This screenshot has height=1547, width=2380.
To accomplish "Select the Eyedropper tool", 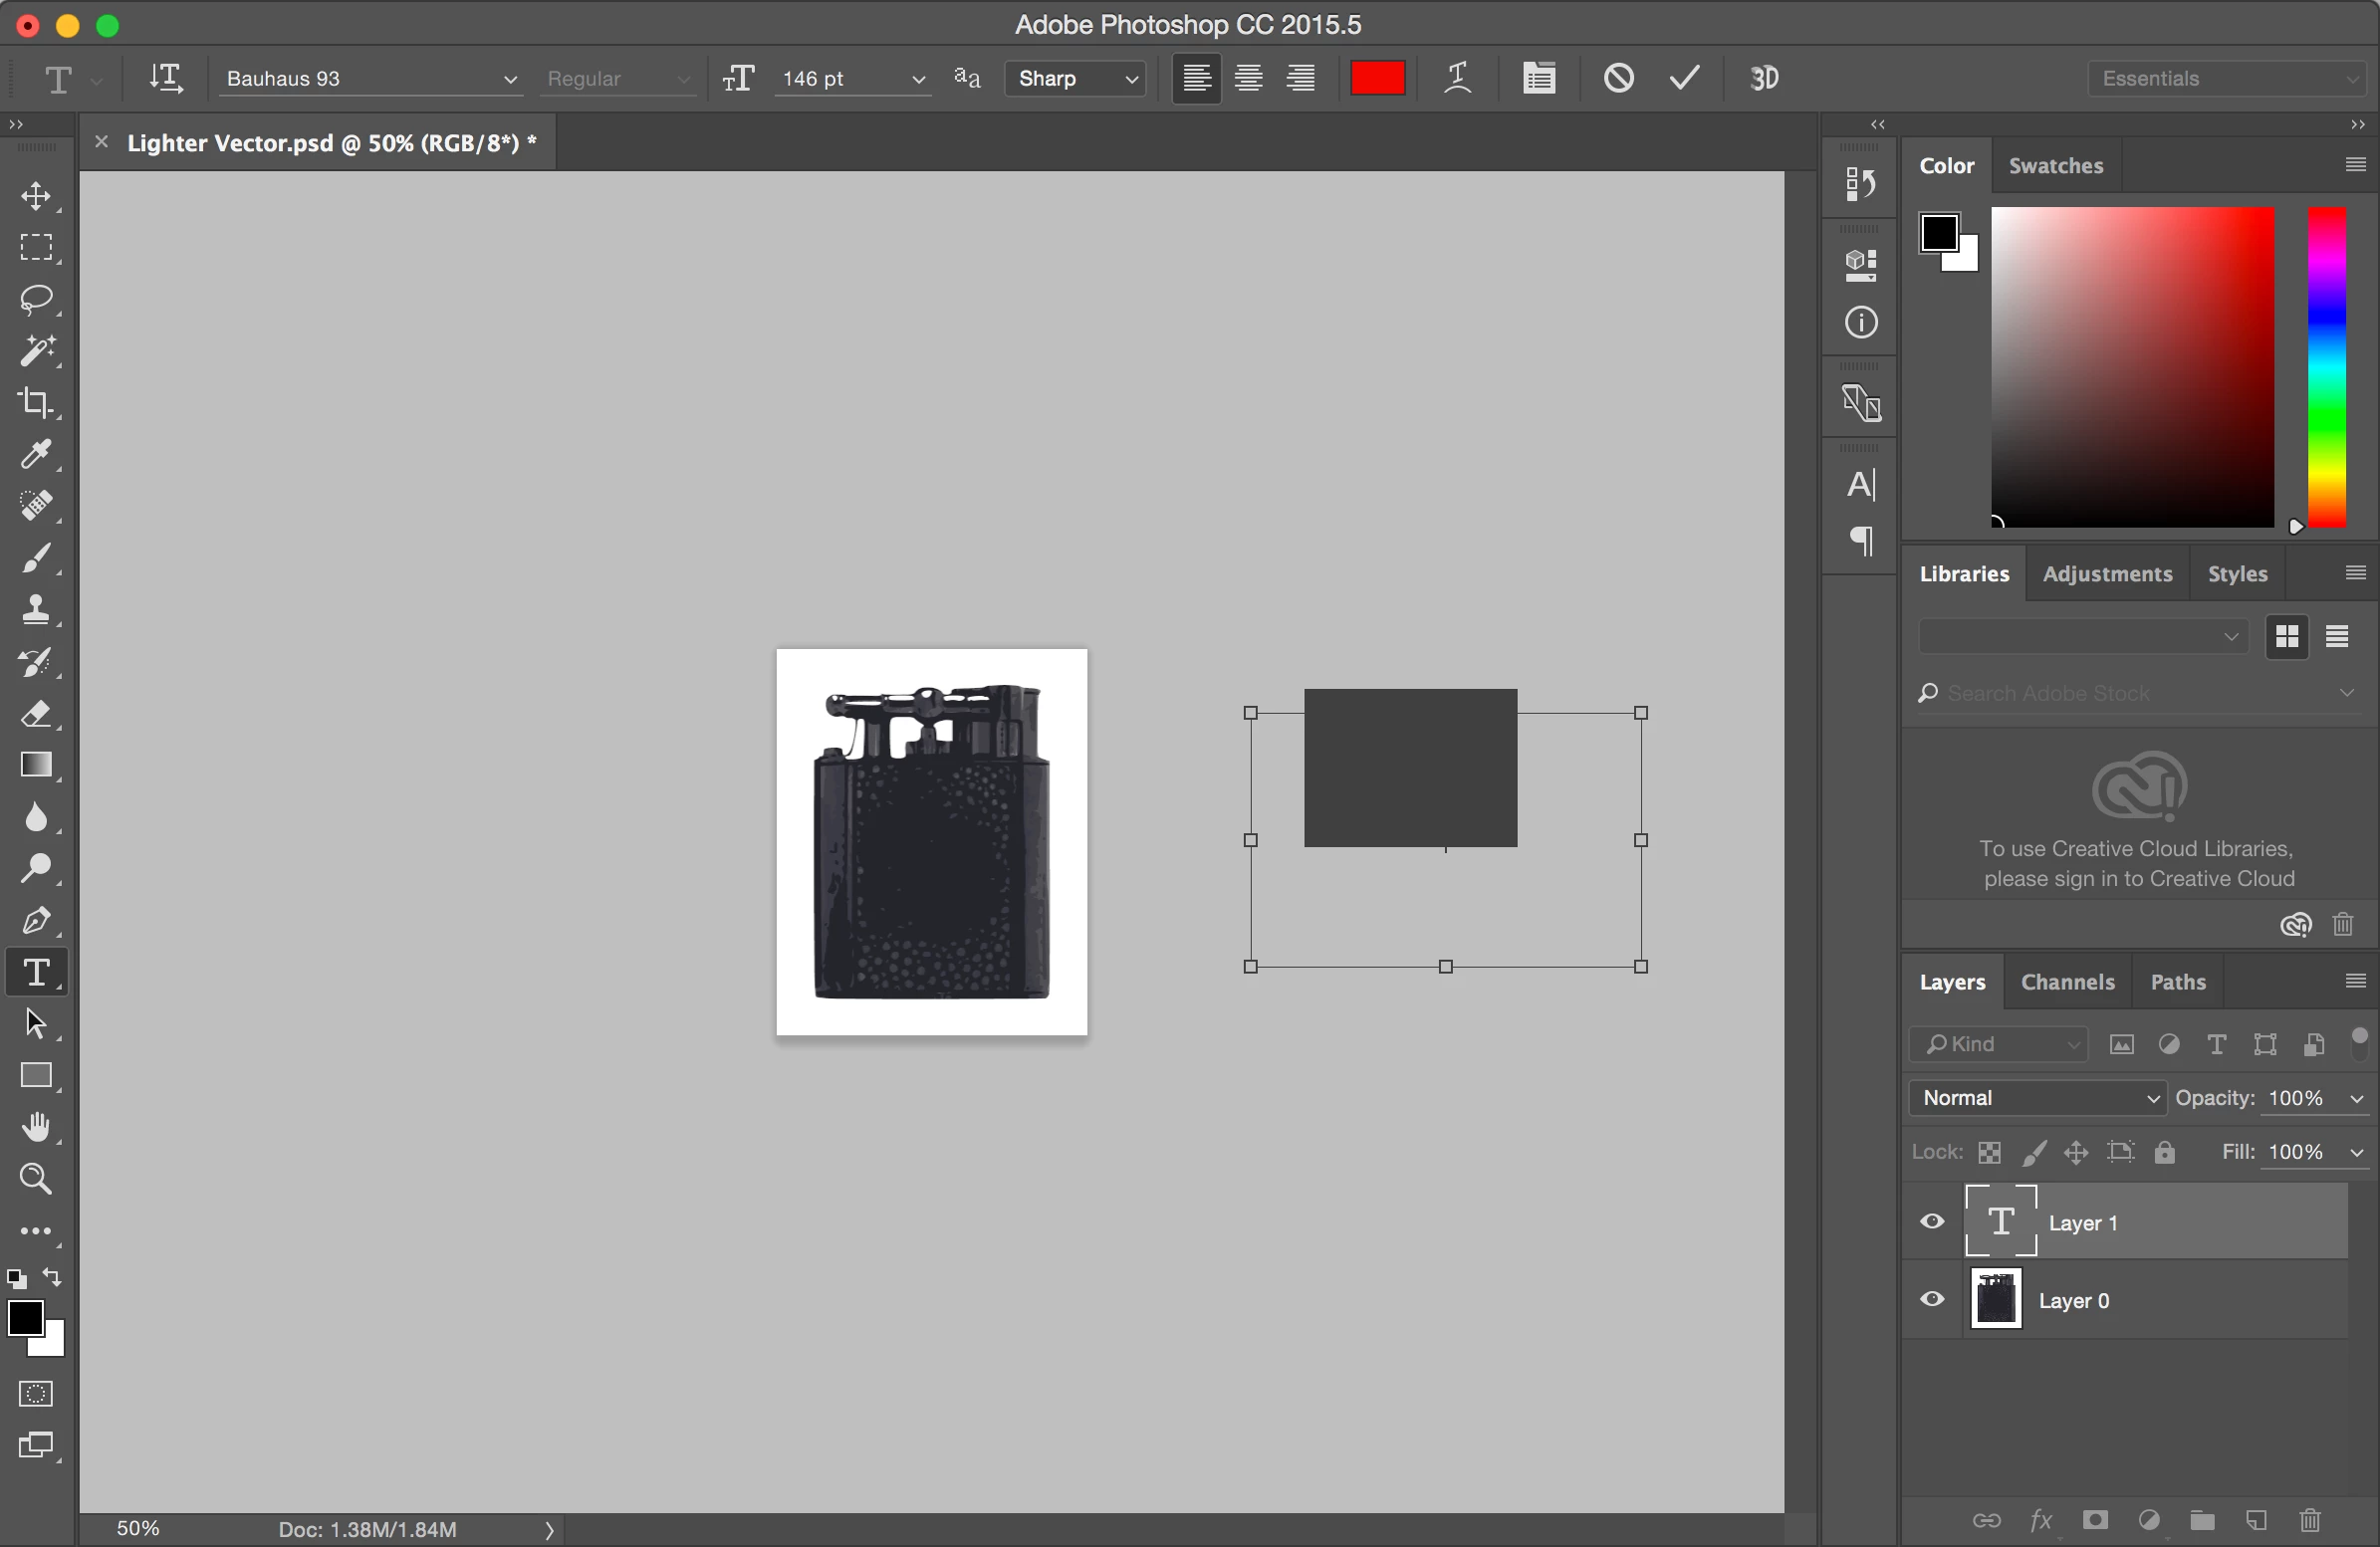I will [x=36, y=454].
